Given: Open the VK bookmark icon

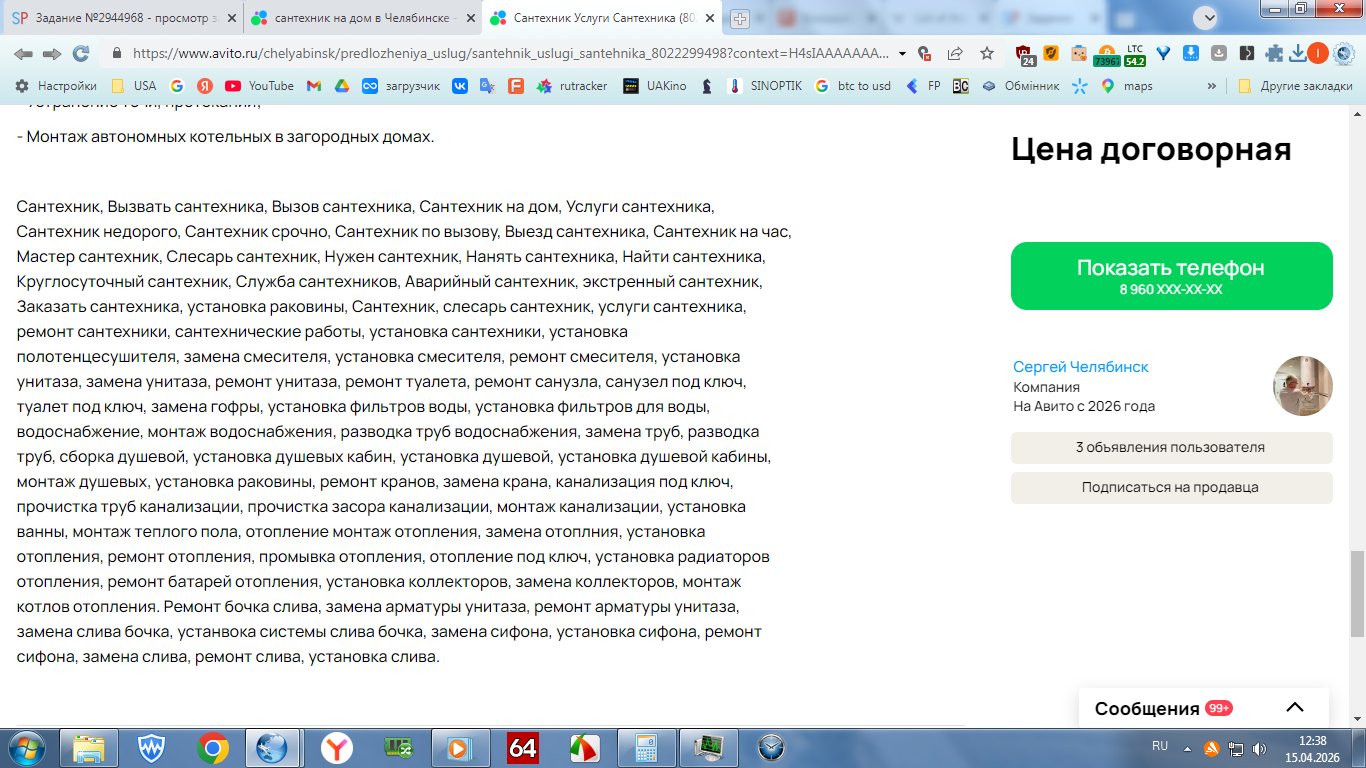Looking at the screenshot, I should 460,86.
